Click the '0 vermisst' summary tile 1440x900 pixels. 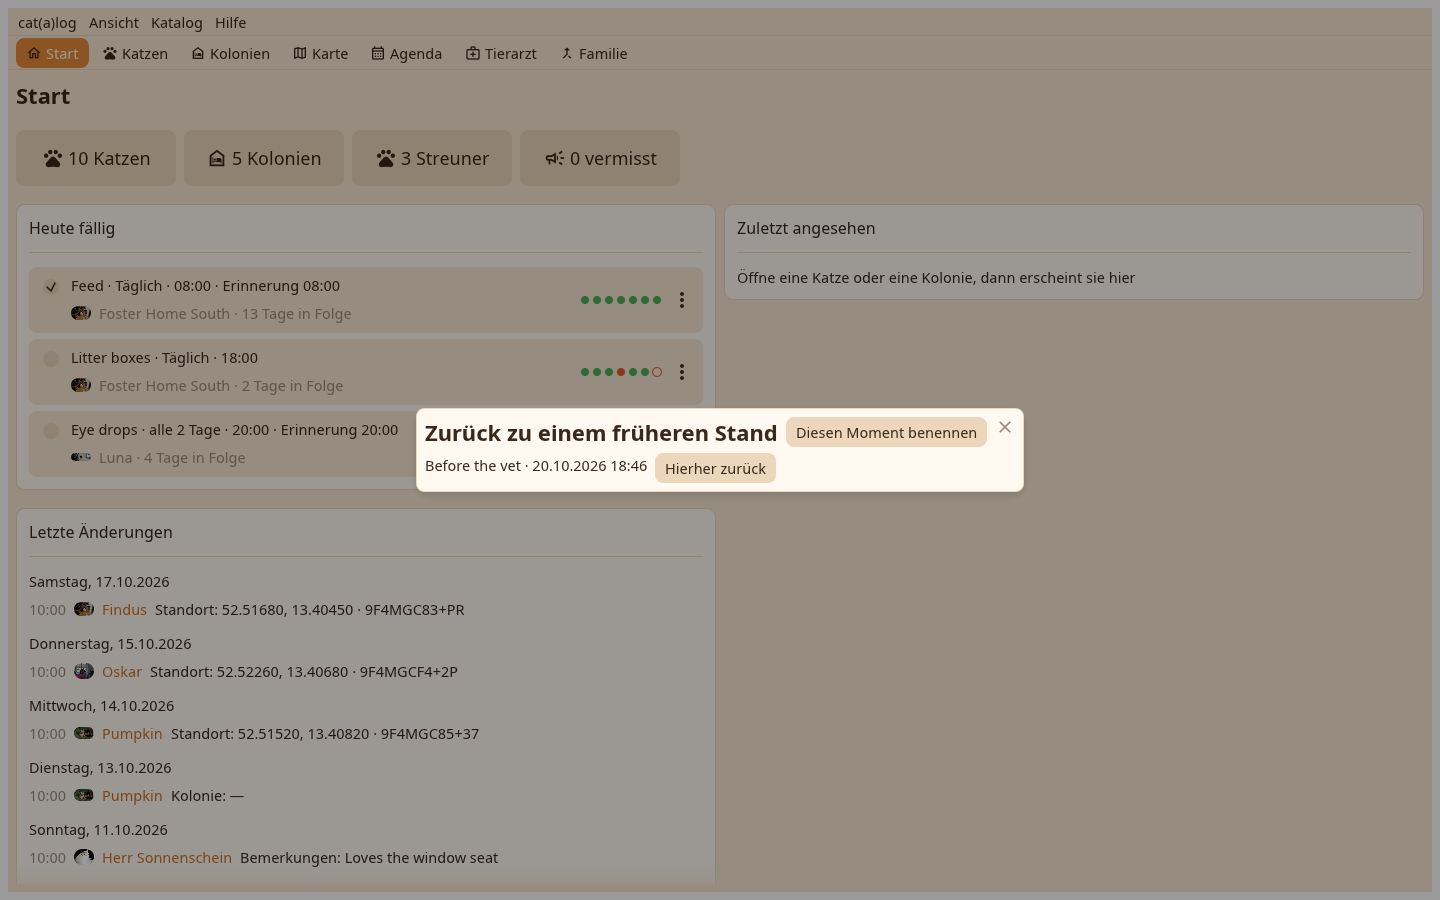[x=600, y=158]
